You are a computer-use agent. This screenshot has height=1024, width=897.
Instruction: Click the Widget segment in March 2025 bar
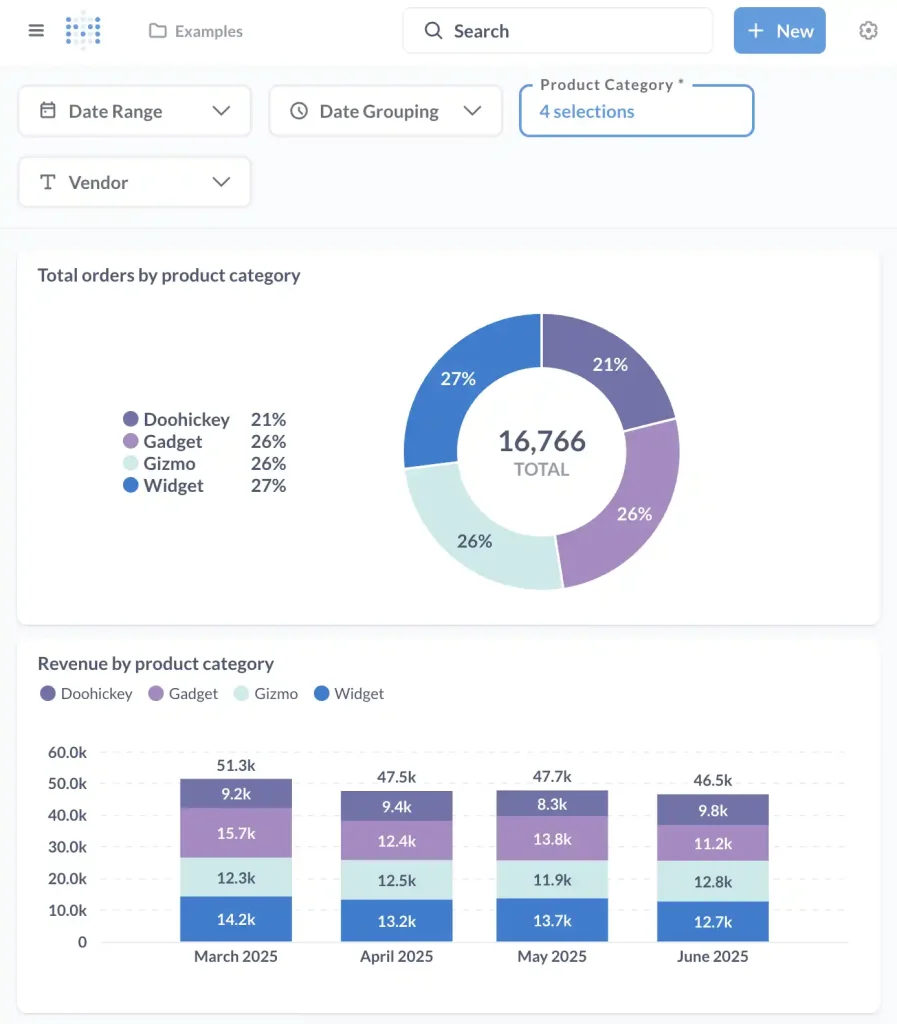[x=236, y=919]
